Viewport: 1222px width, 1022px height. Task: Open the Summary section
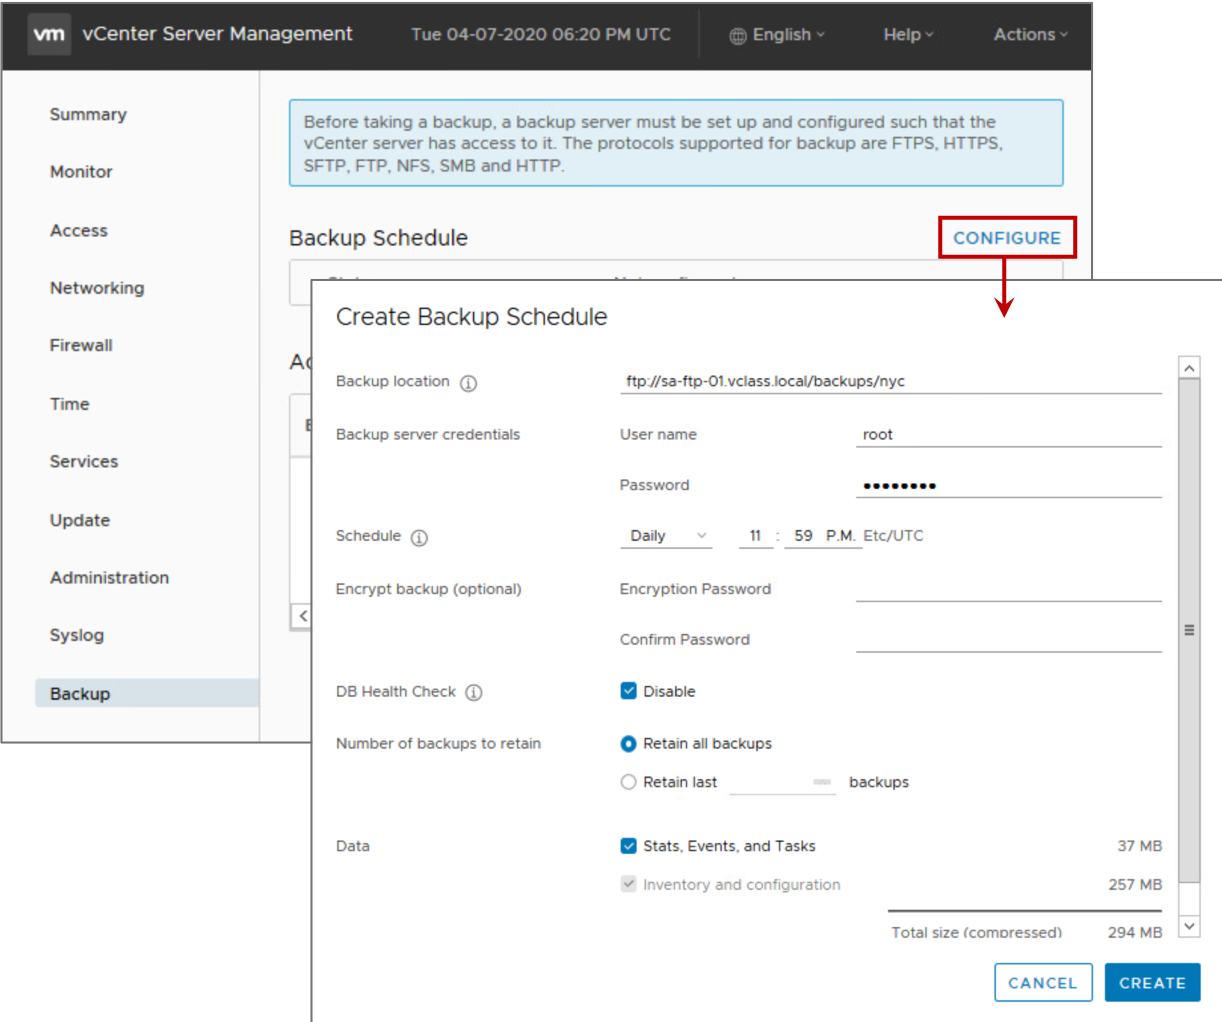coord(88,114)
